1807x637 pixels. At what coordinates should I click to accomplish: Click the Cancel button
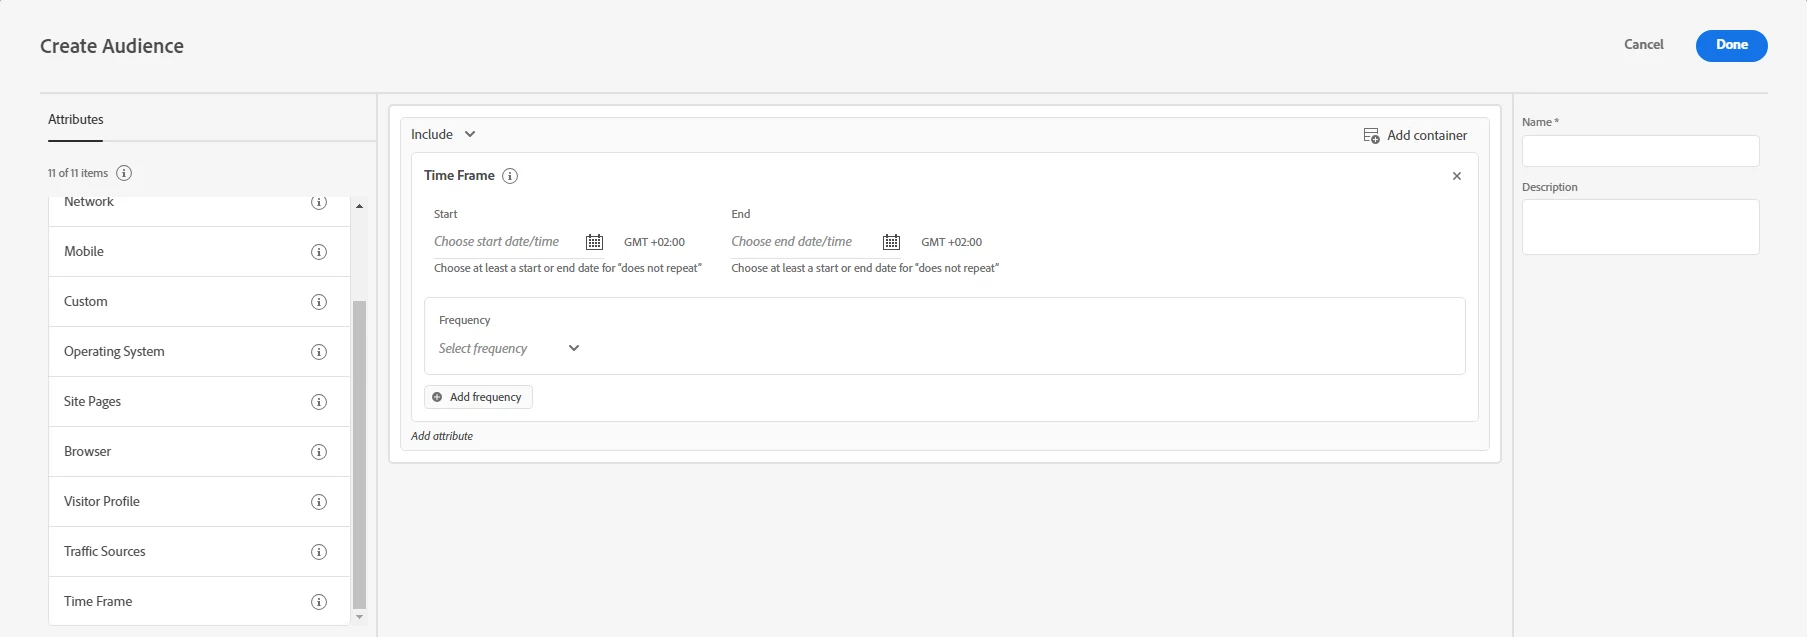pyautogui.click(x=1643, y=45)
